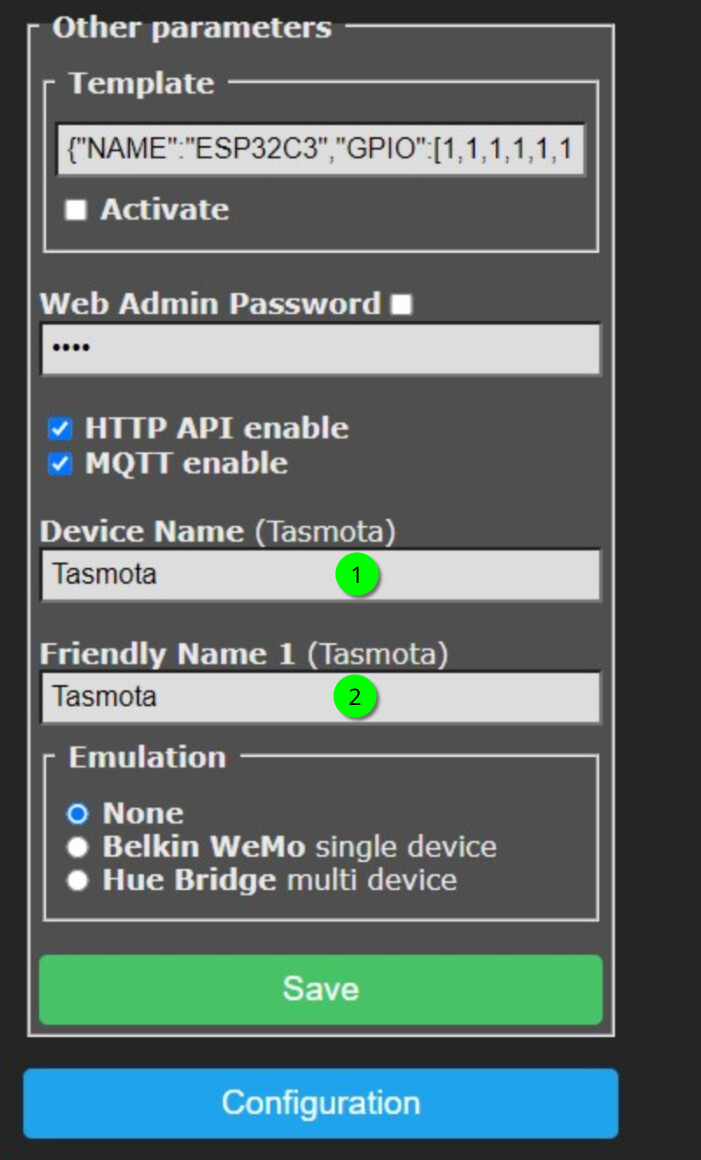This screenshot has height=1160, width=701.
Task: Go back via the Configuration button
Action: [x=320, y=1103]
